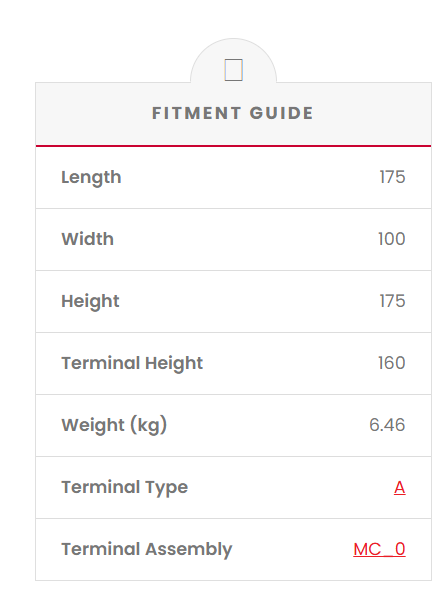Click the Fitment Guide heading text
The image size is (448, 612).
point(233,113)
